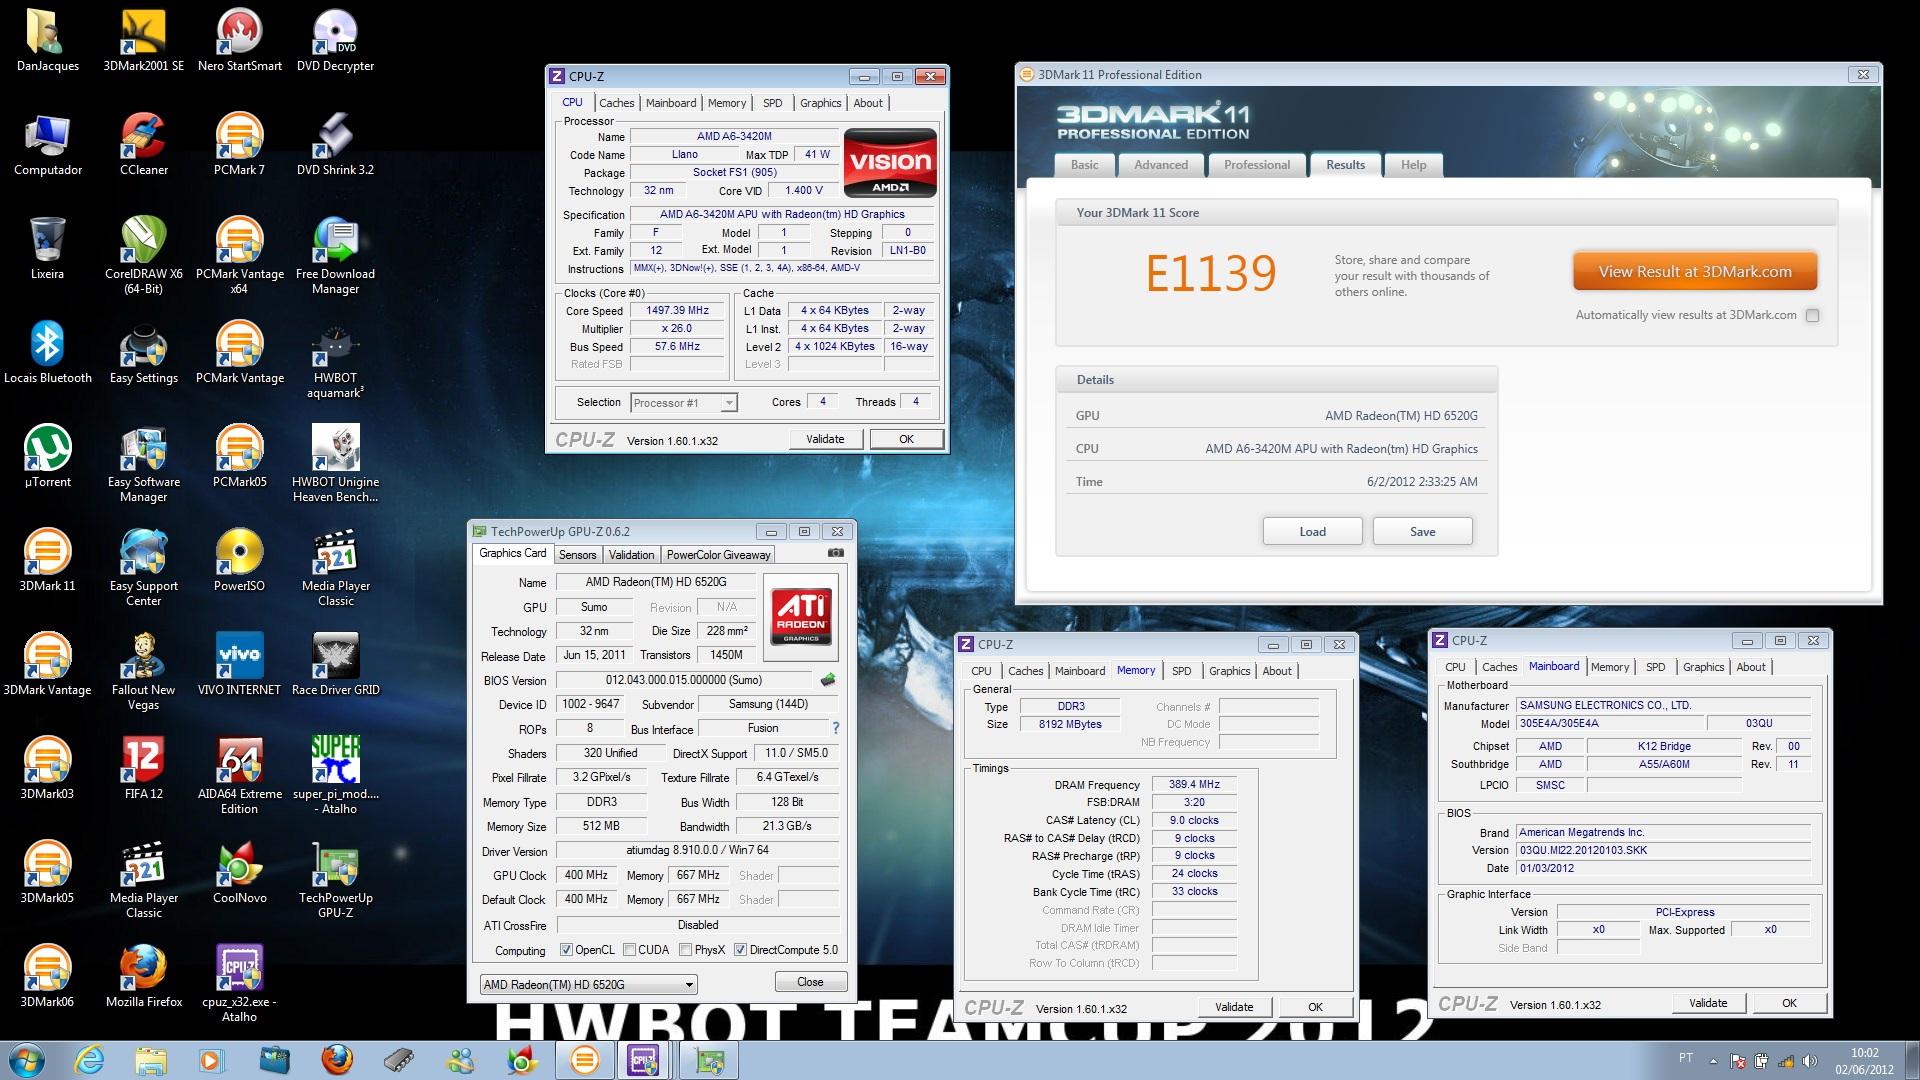Launch CorelDRAW X6 (64-Bit) shortcut
This screenshot has width=1920, height=1080.
(x=143, y=255)
